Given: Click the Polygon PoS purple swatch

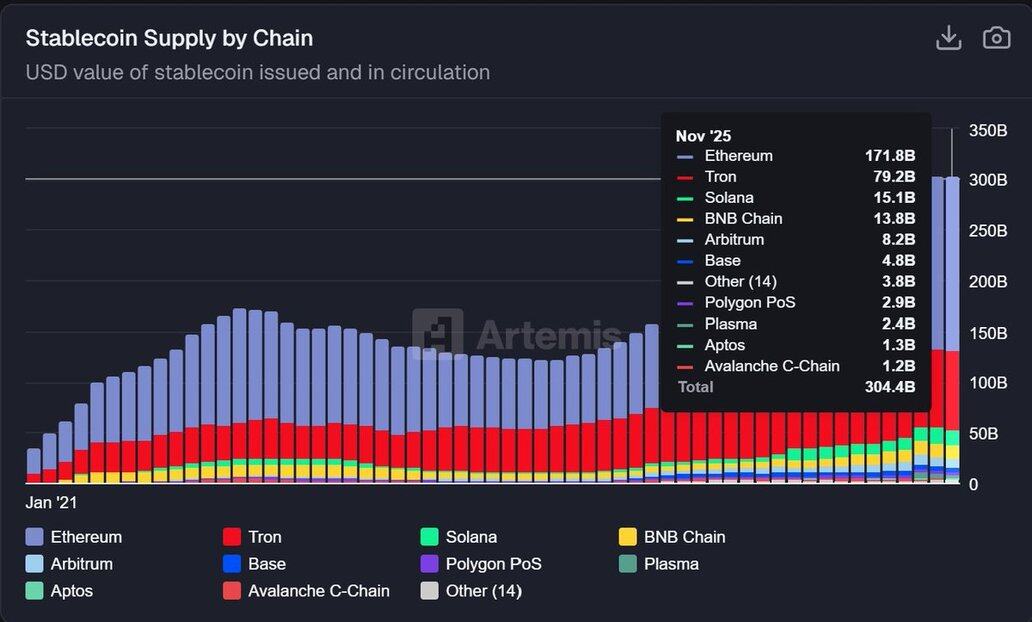Looking at the screenshot, I should 430,564.
